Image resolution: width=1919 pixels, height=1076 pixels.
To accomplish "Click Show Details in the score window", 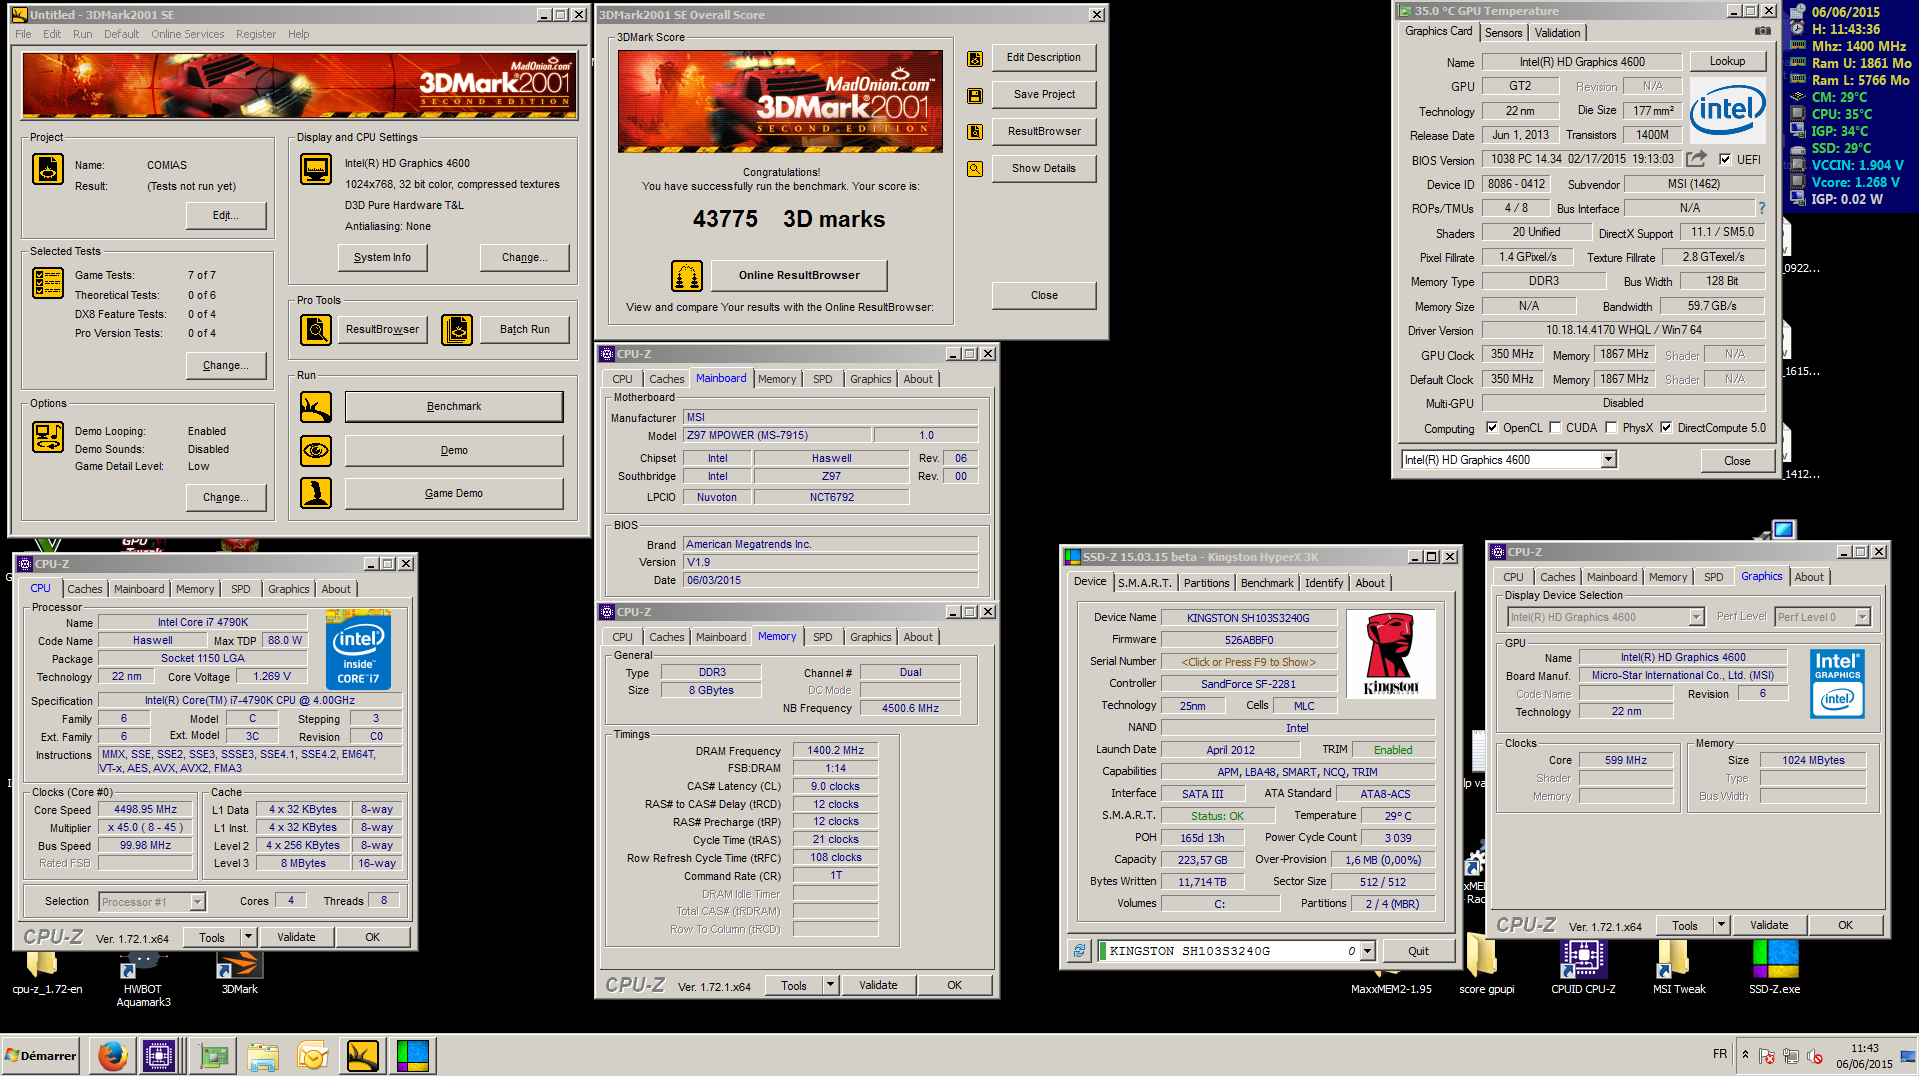I will click(1044, 168).
